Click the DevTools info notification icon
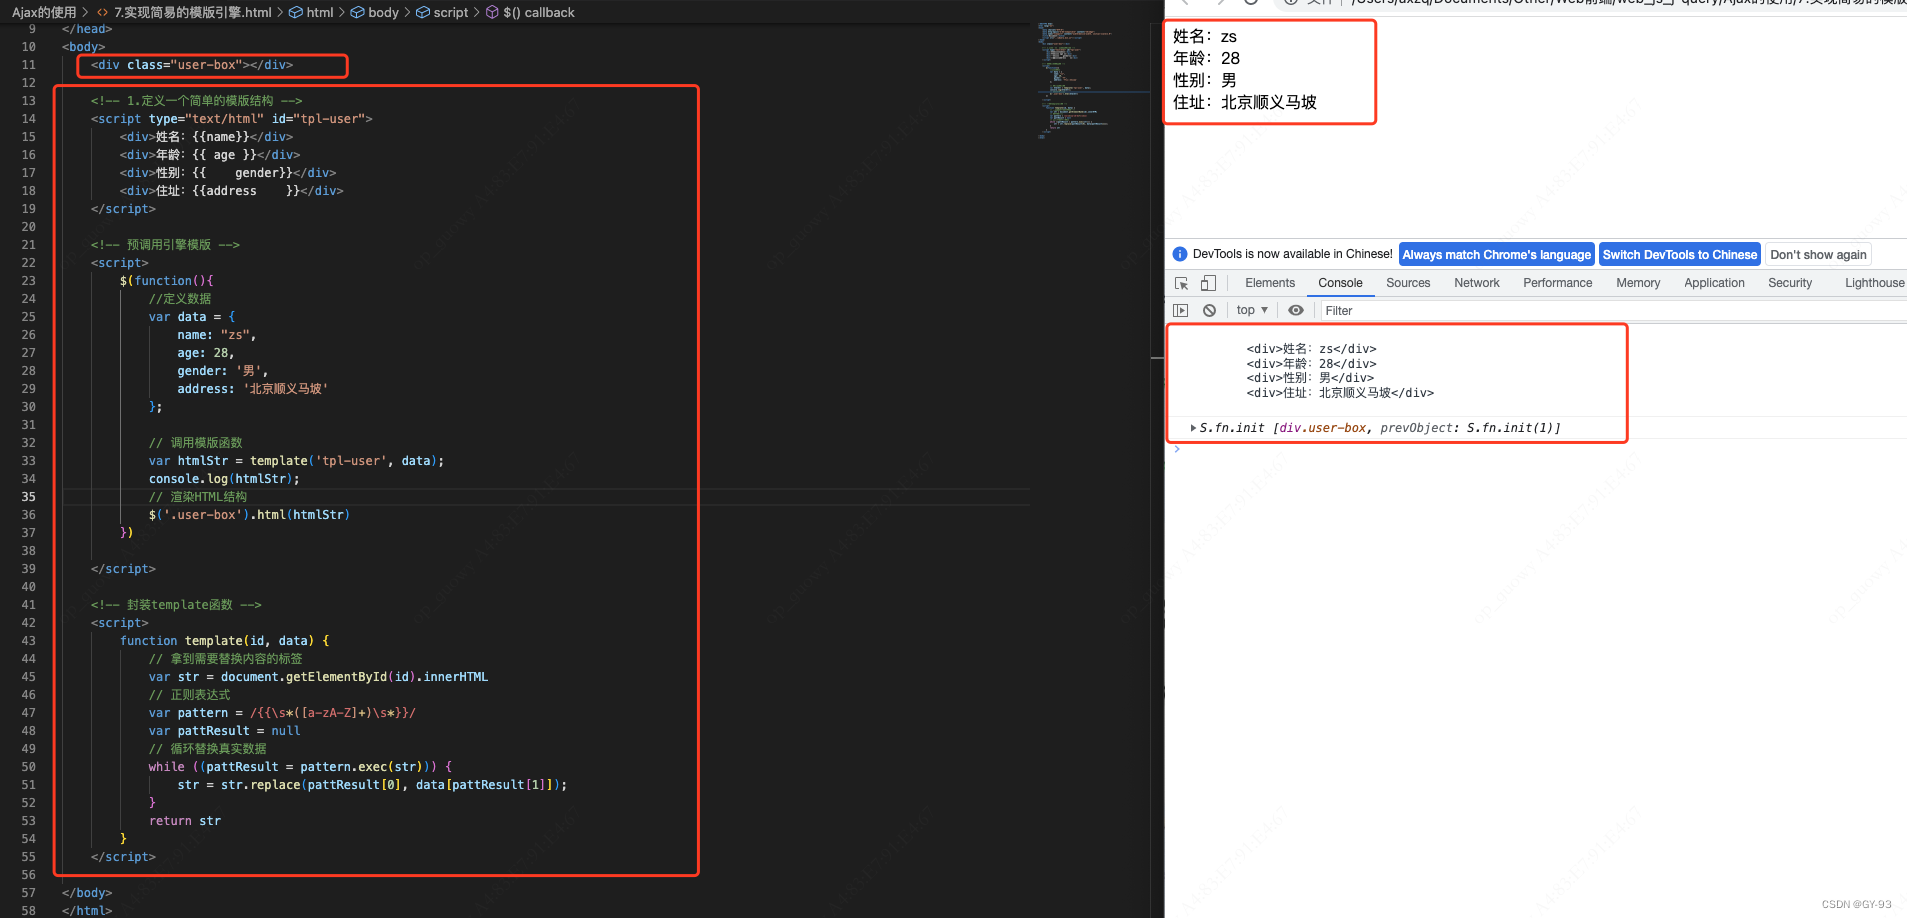Viewport: 1907px width, 918px height. tap(1180, 254)
